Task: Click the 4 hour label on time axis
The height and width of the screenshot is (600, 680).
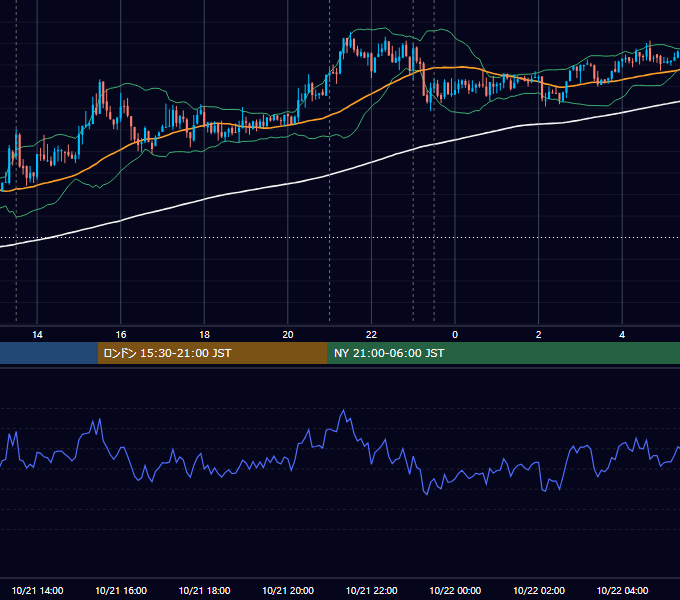Action: pos(622,335)
